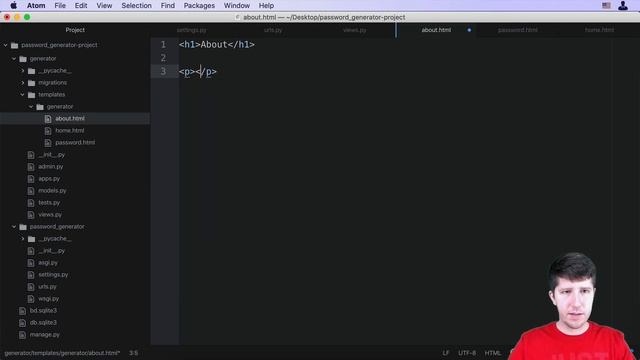This screenshot has height=360, width=640.
Task: Click the Project panel header
Action: [75, 30]
